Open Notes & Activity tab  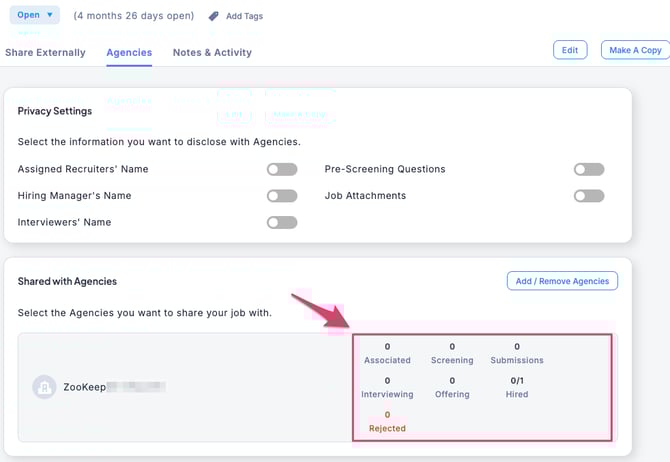[212, 52]
